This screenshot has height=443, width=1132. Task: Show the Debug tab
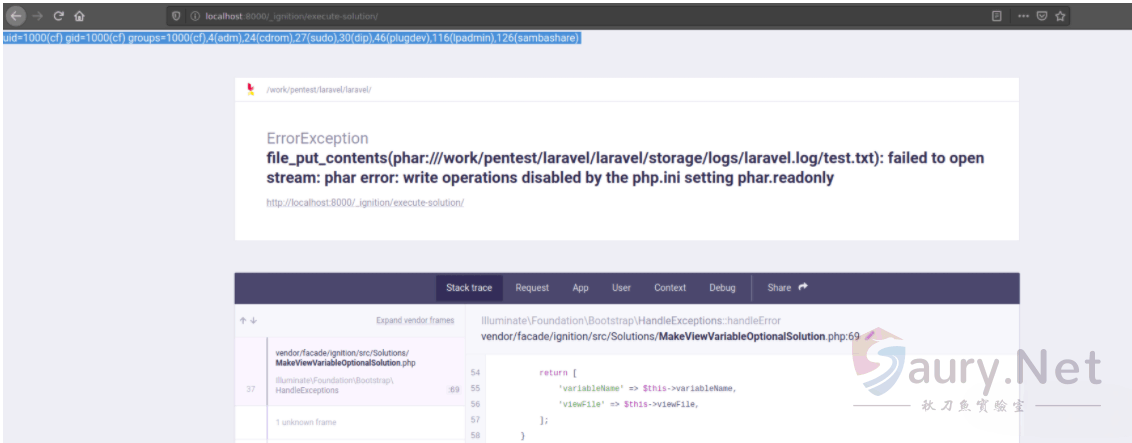coord(722,288)
